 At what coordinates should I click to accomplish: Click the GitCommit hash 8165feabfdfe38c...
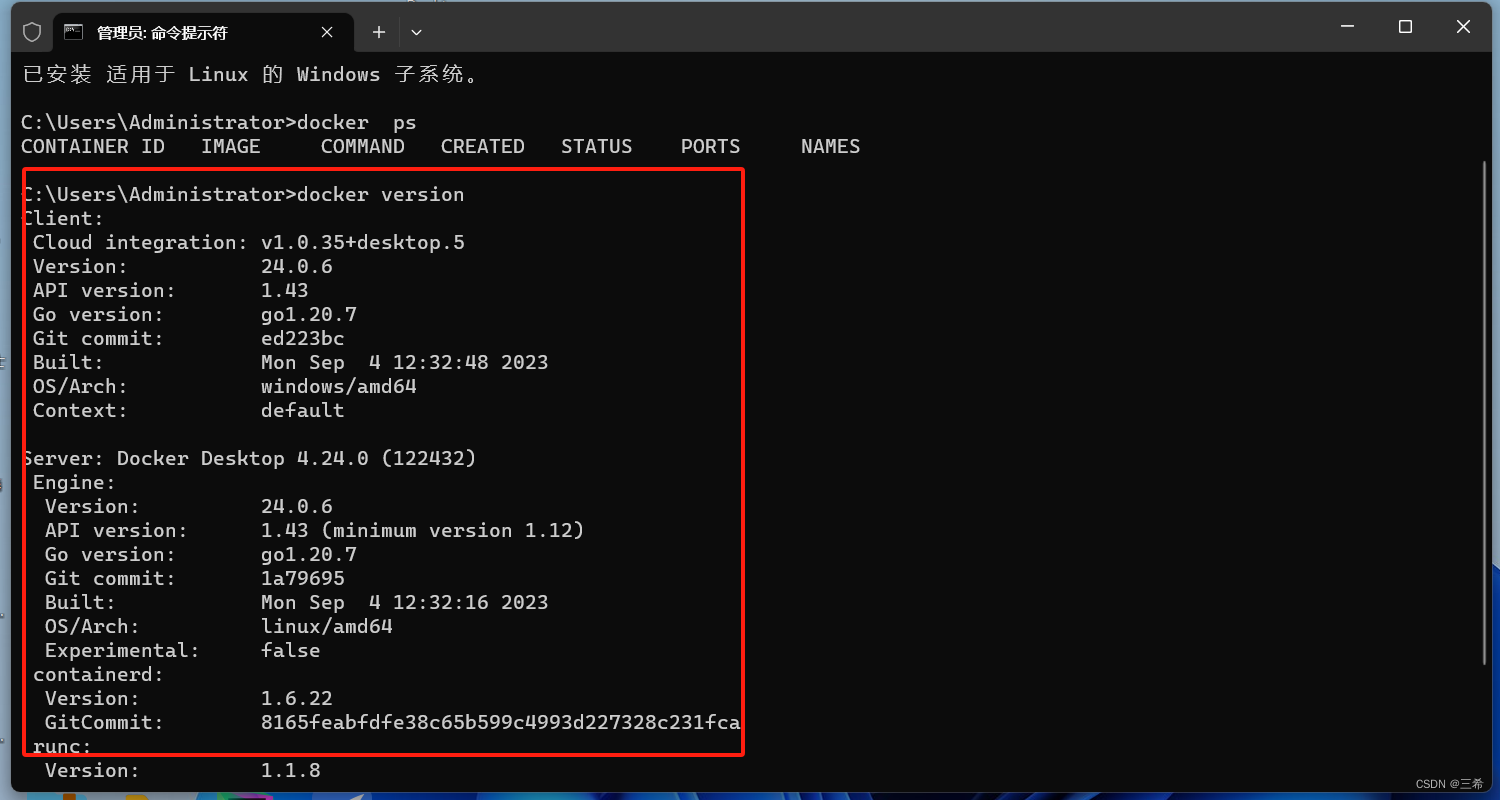[501, 722]
